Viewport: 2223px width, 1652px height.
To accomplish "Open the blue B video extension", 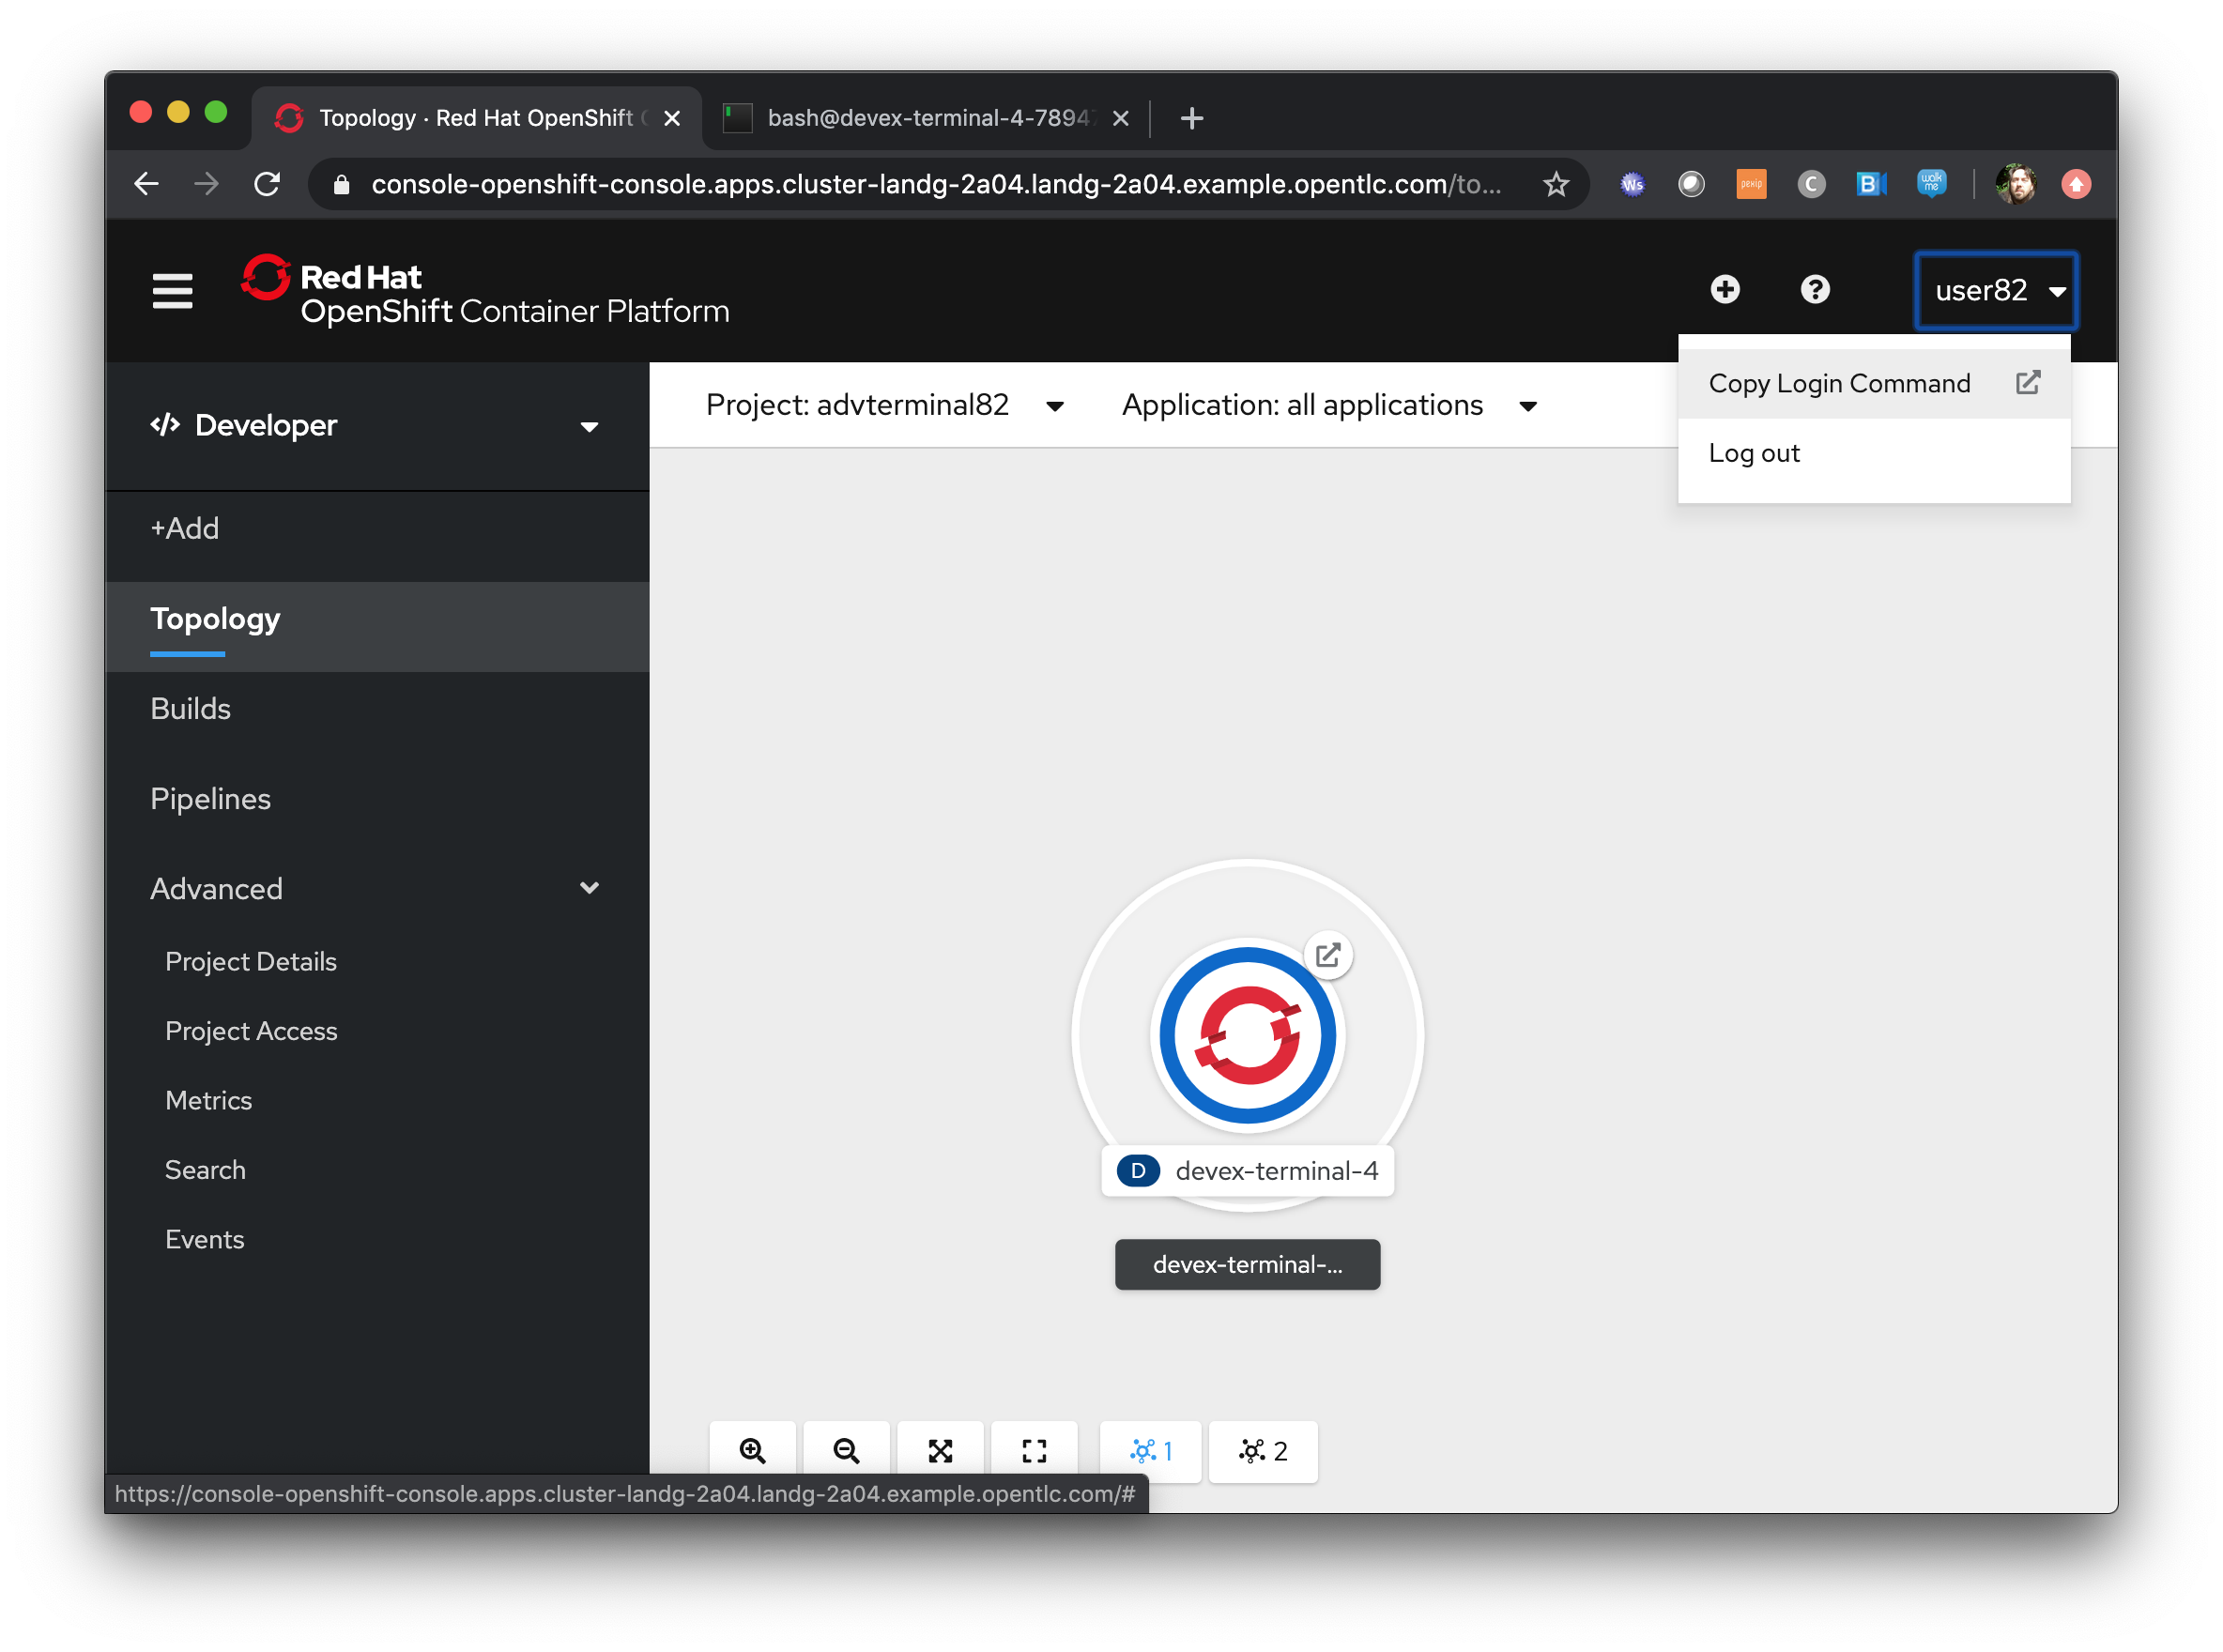I will (1871, 184).
